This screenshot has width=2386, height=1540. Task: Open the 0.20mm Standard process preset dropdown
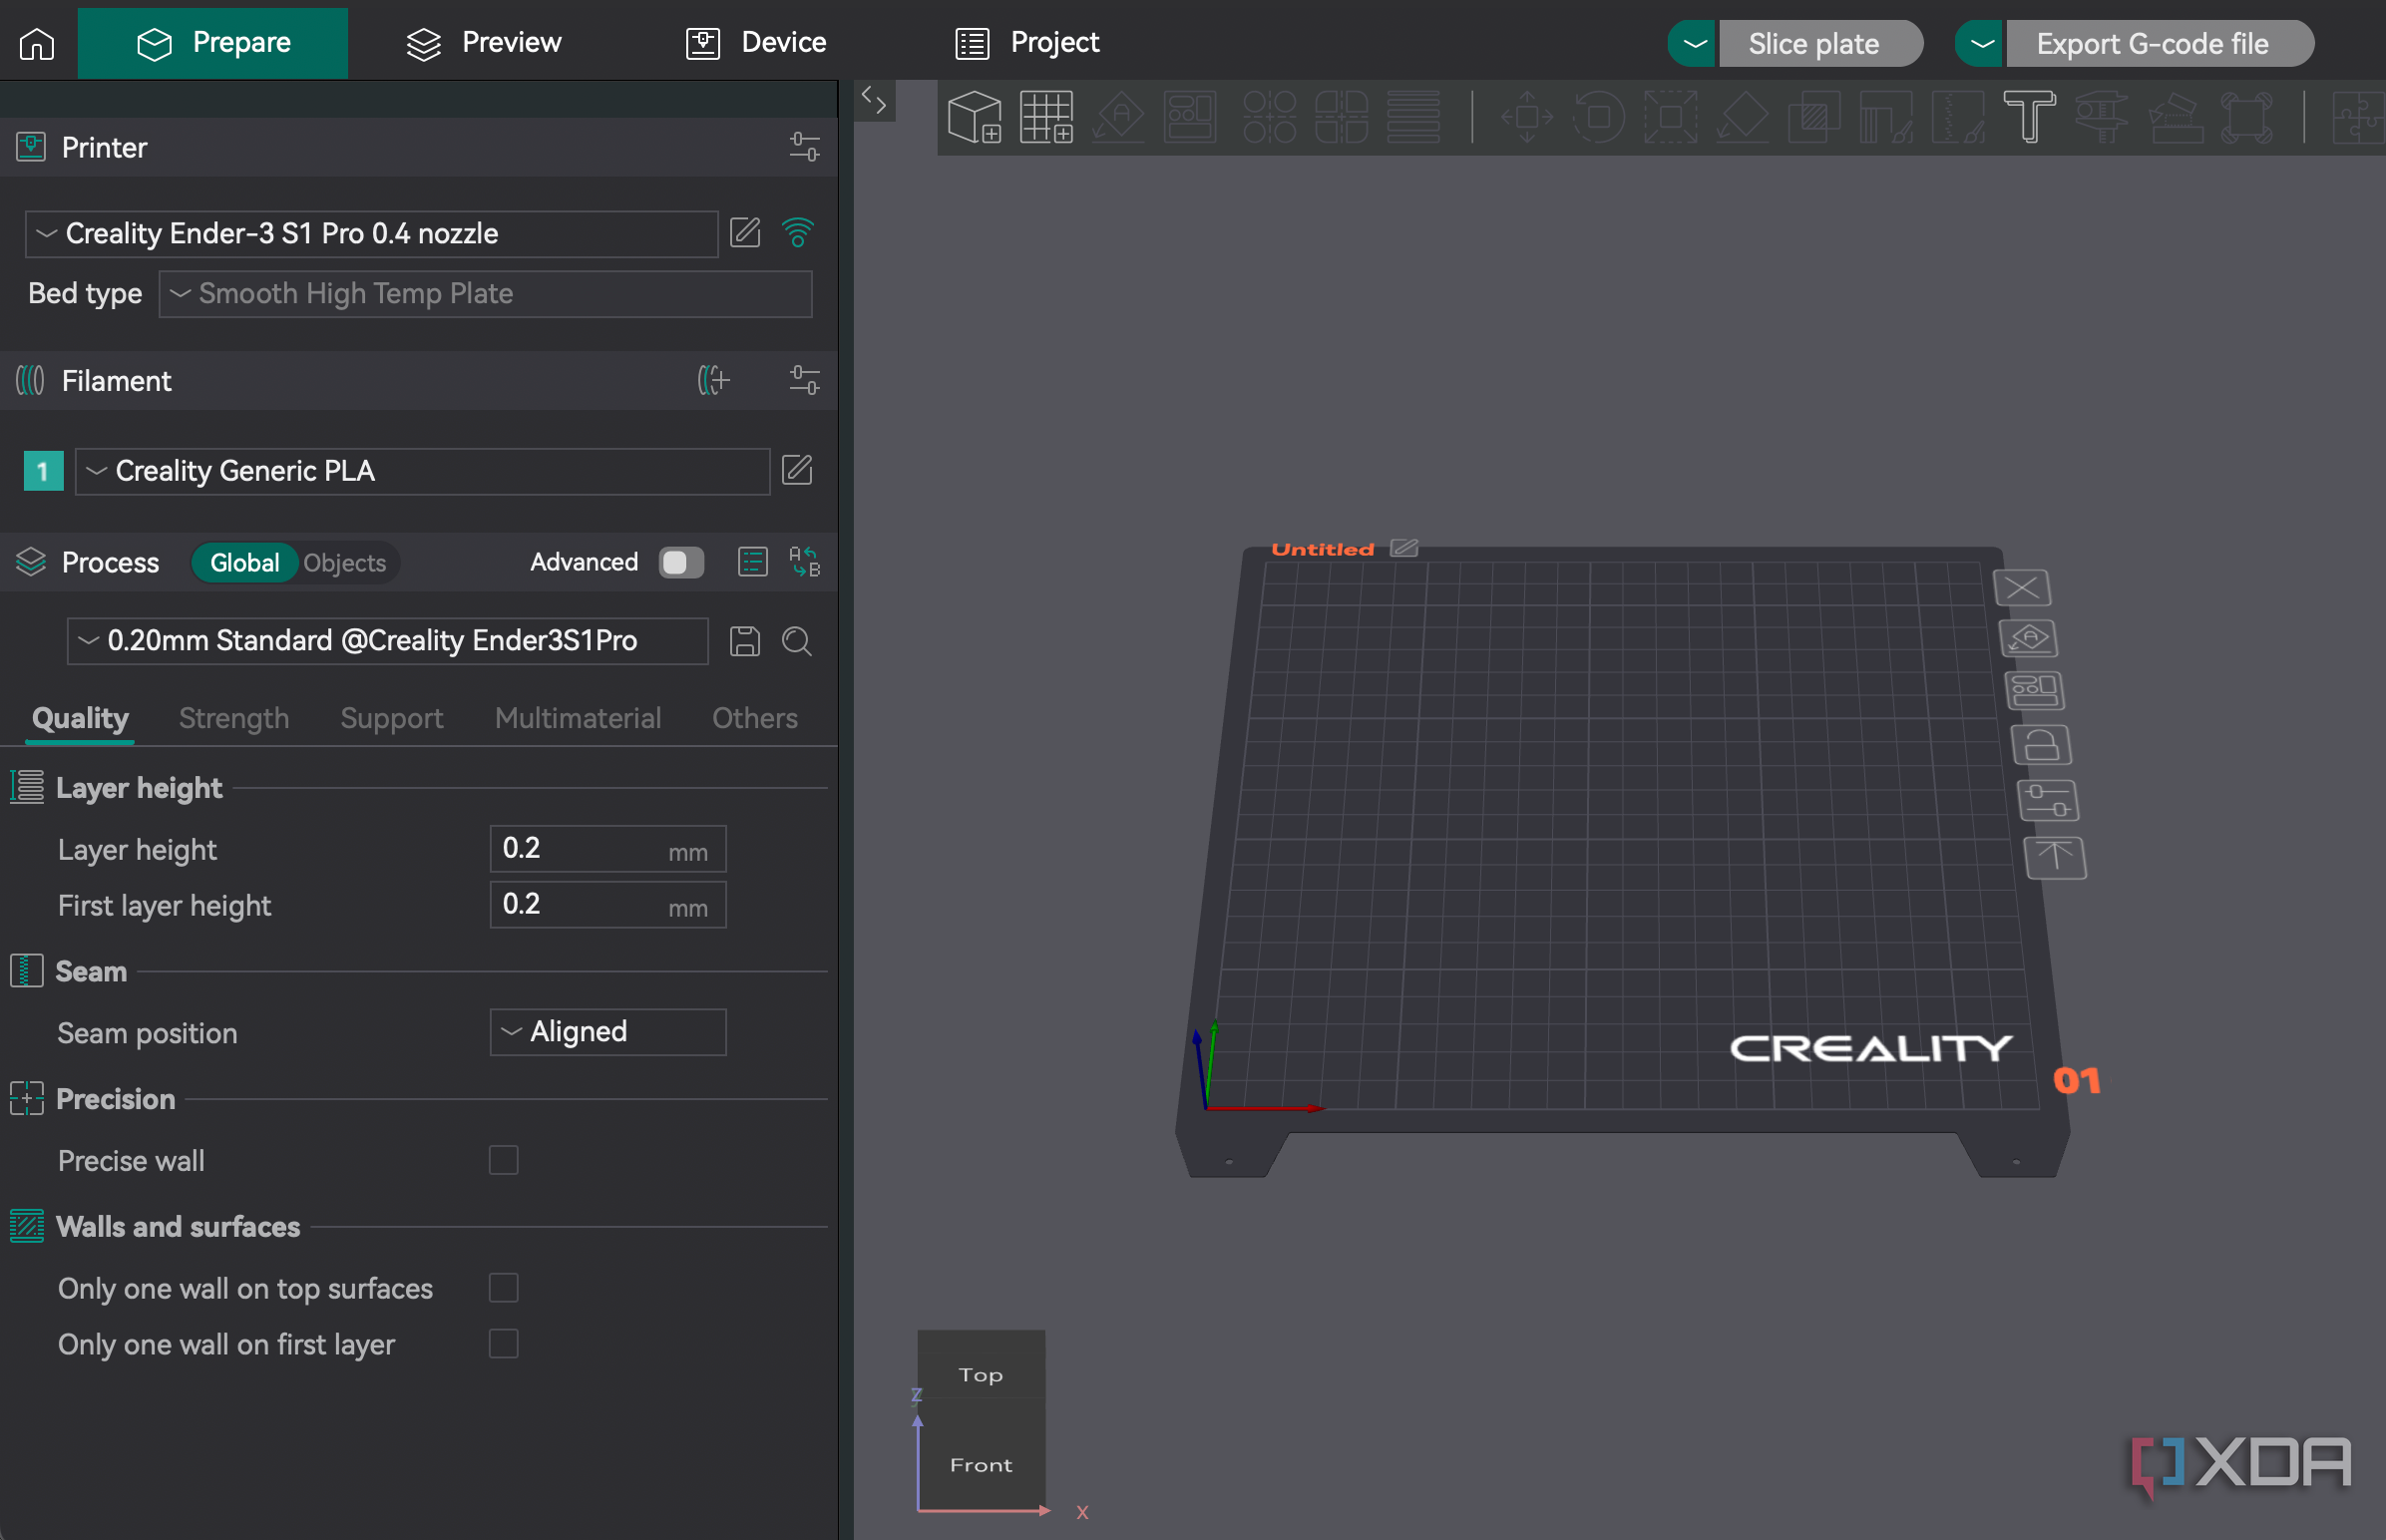pyautogui.click(x=387, y=641)
